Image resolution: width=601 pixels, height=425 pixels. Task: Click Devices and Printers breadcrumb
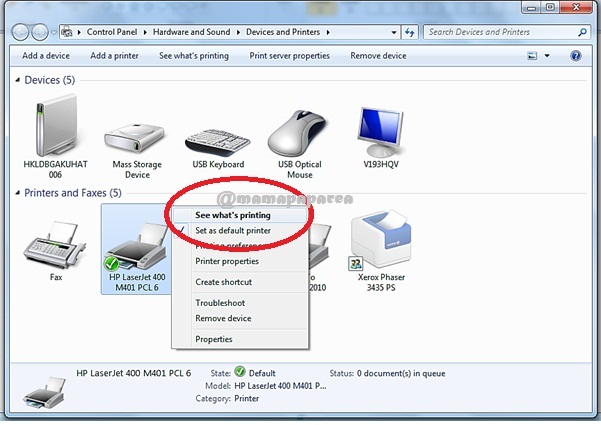[x=283, y=32]
